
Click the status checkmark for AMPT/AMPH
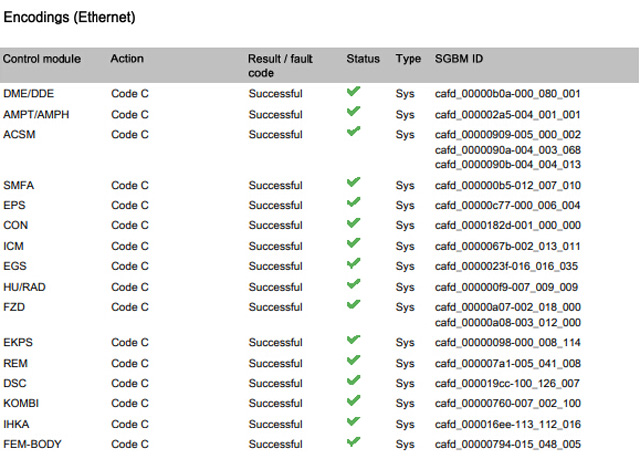pyautogui.click(x=353, y=112)
